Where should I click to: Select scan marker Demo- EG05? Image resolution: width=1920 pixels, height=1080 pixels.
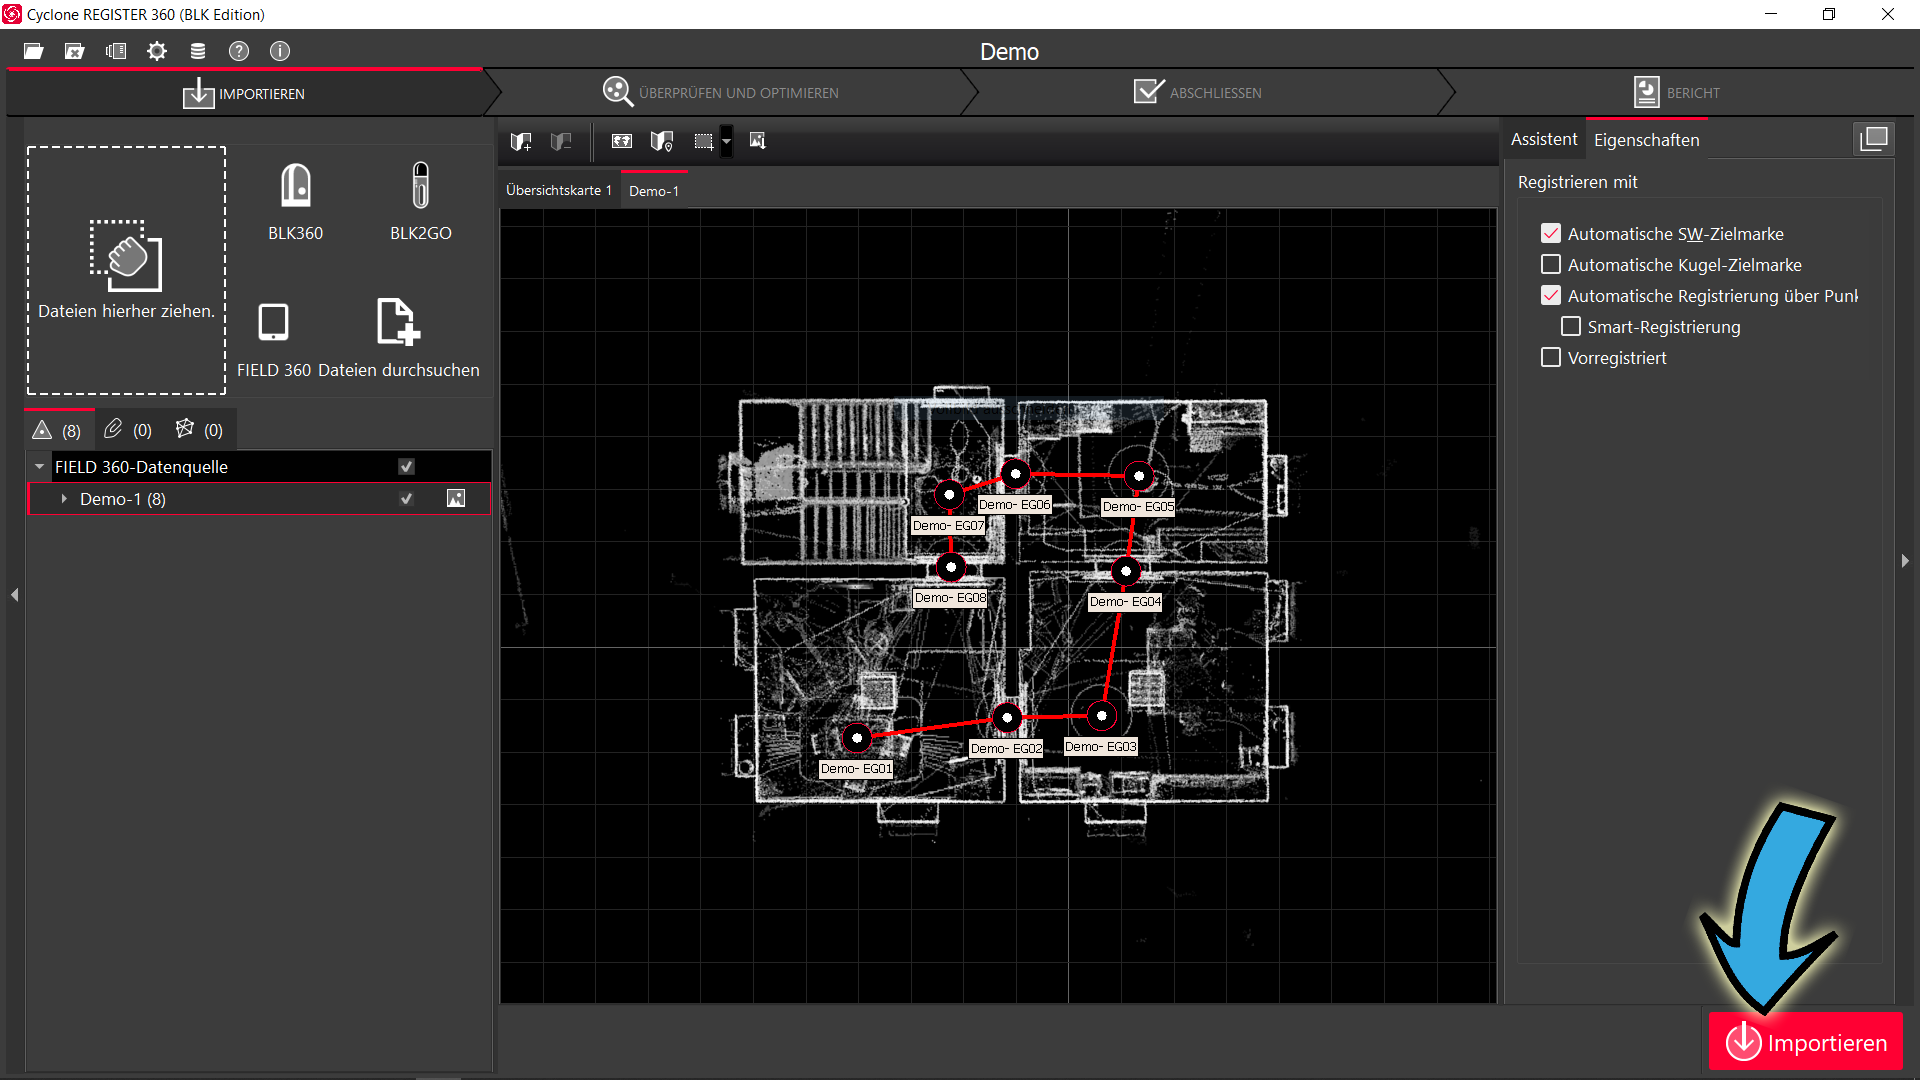pyautogui.click(x=1139, y=476)
